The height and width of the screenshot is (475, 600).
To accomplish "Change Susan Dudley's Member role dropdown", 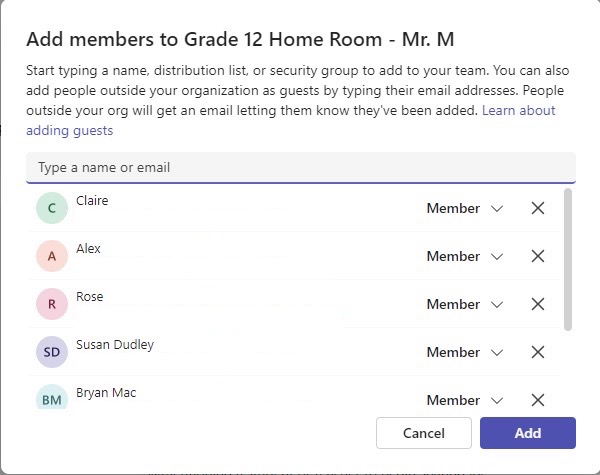I will coord(465,352).
